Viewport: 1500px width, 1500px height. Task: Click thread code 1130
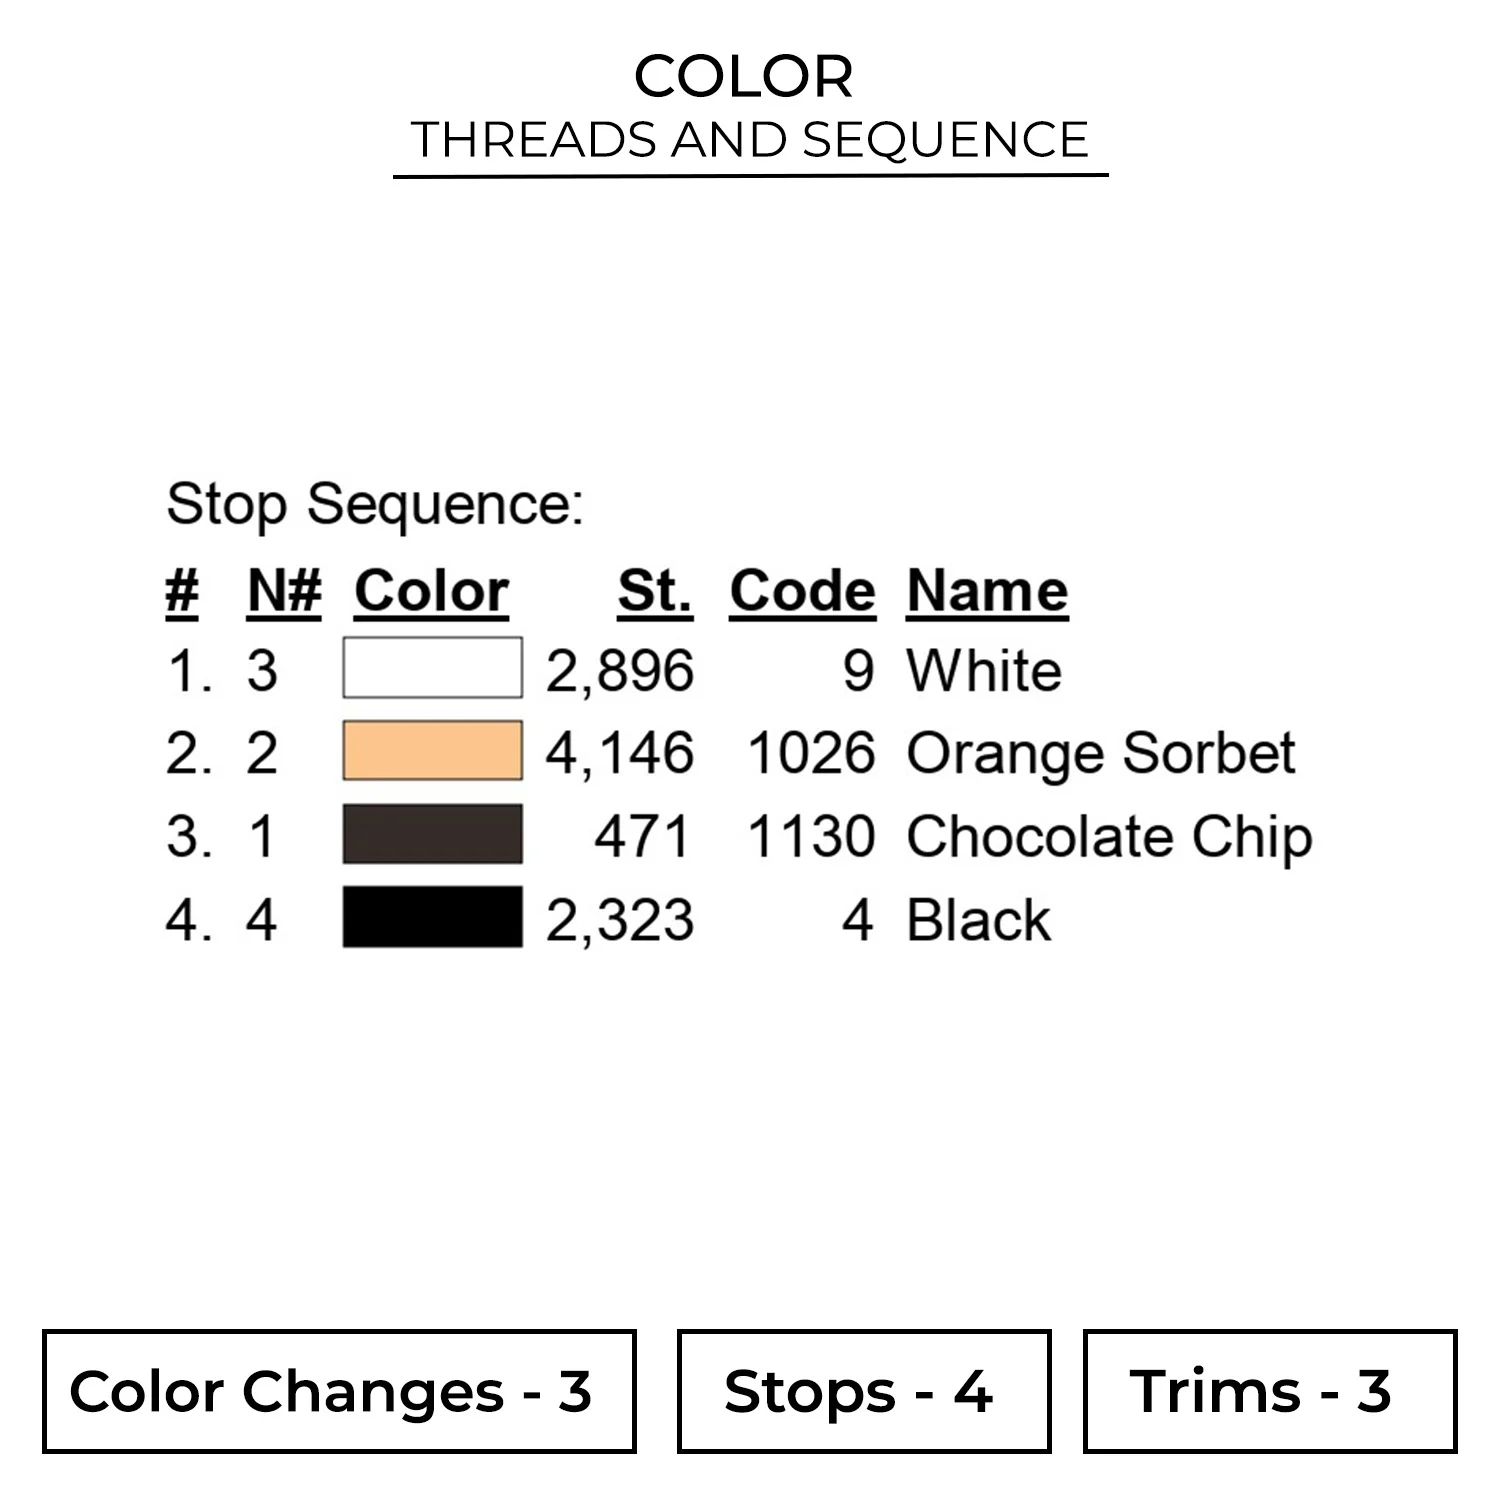811,837
